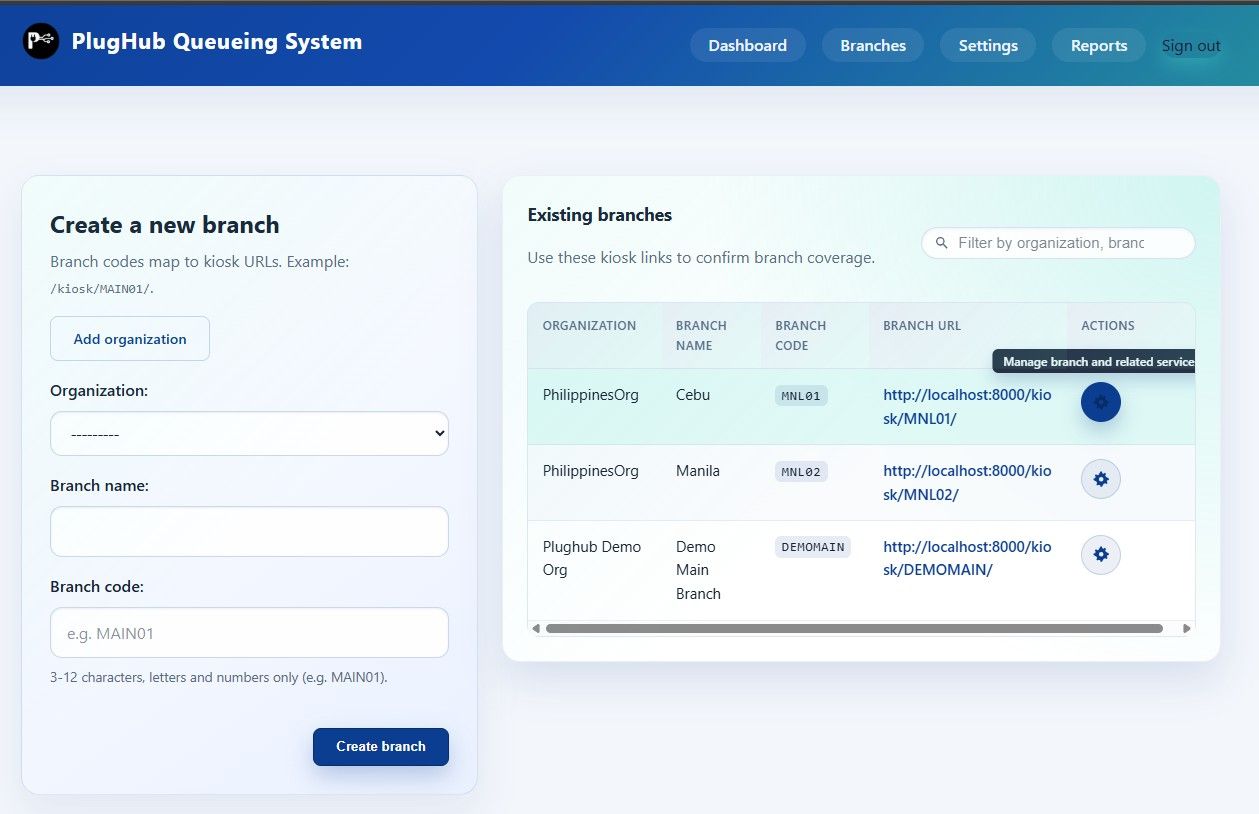The height and width of the screenshot is (814, 1259).
Task: Click the search magnifier icon in filter
Action: point(941,243)
